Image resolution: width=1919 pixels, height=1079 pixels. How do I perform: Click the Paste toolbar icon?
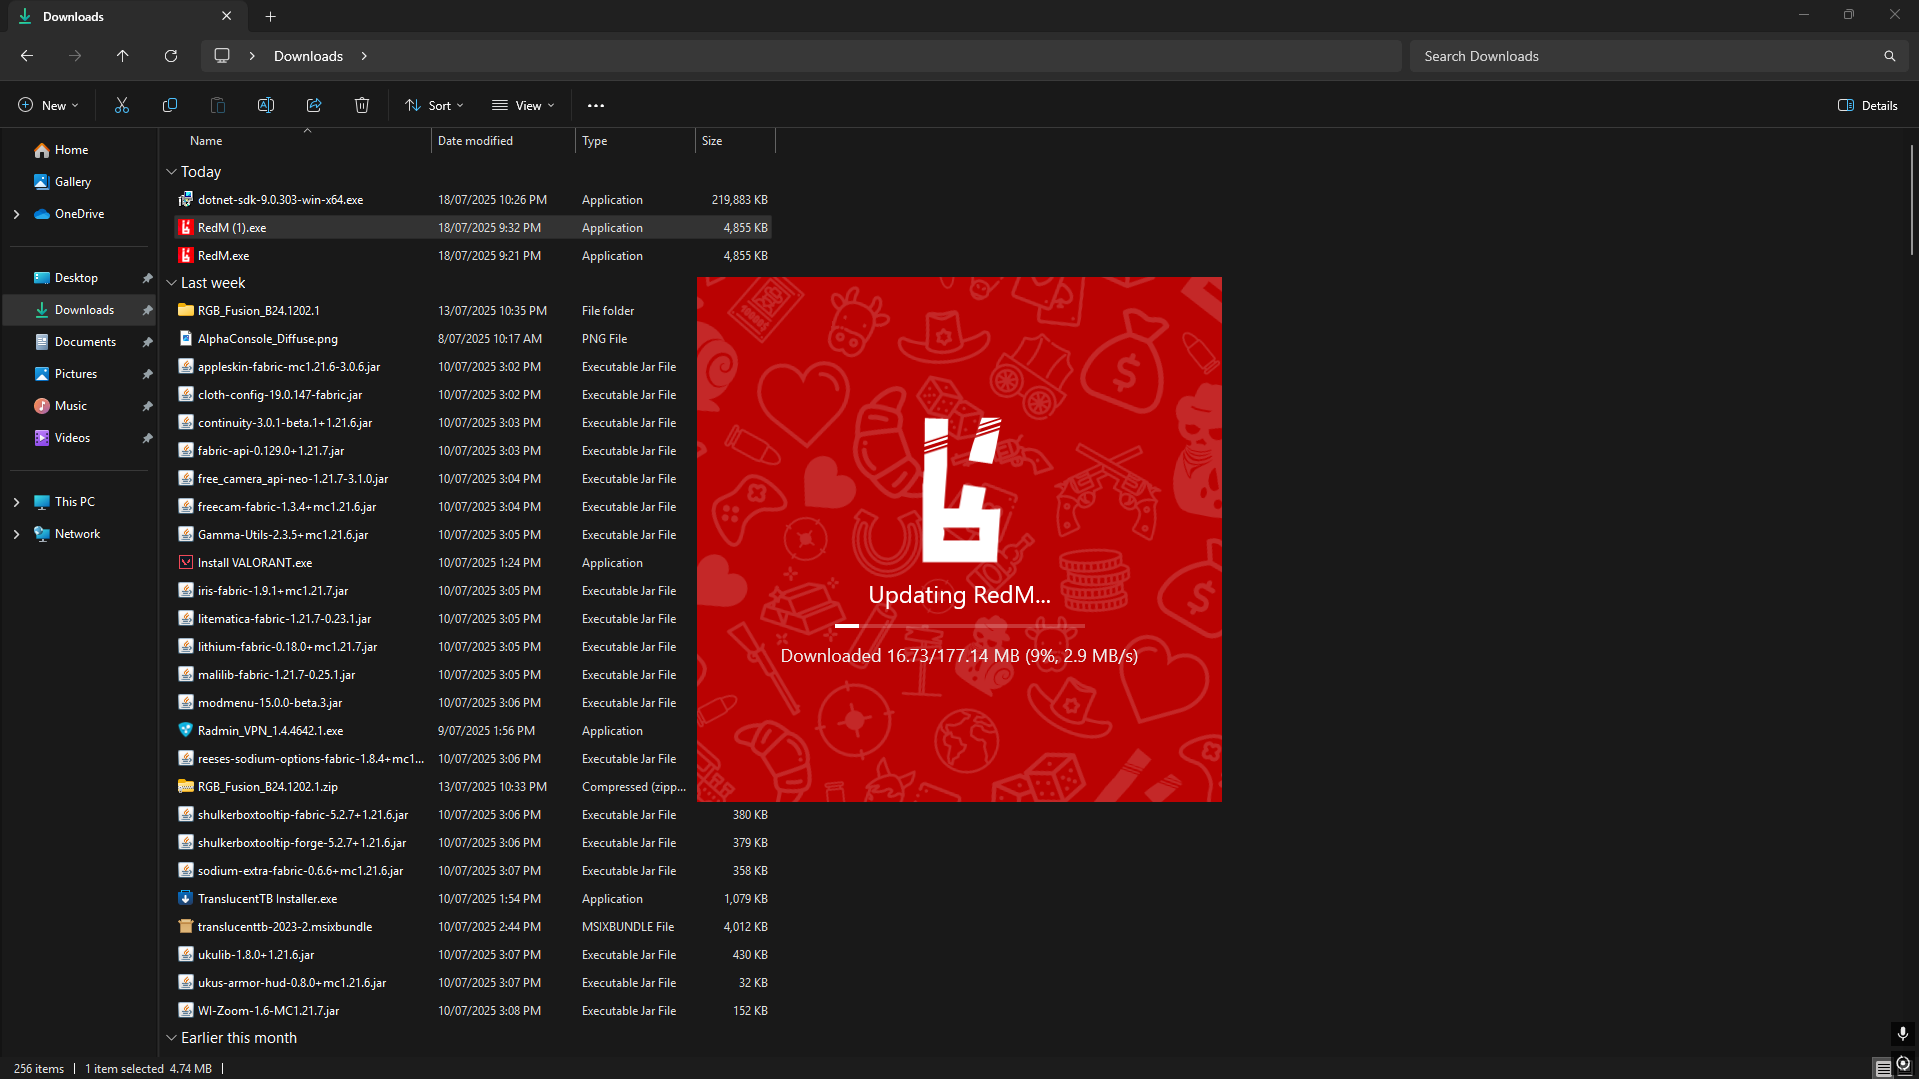[218, 105]
